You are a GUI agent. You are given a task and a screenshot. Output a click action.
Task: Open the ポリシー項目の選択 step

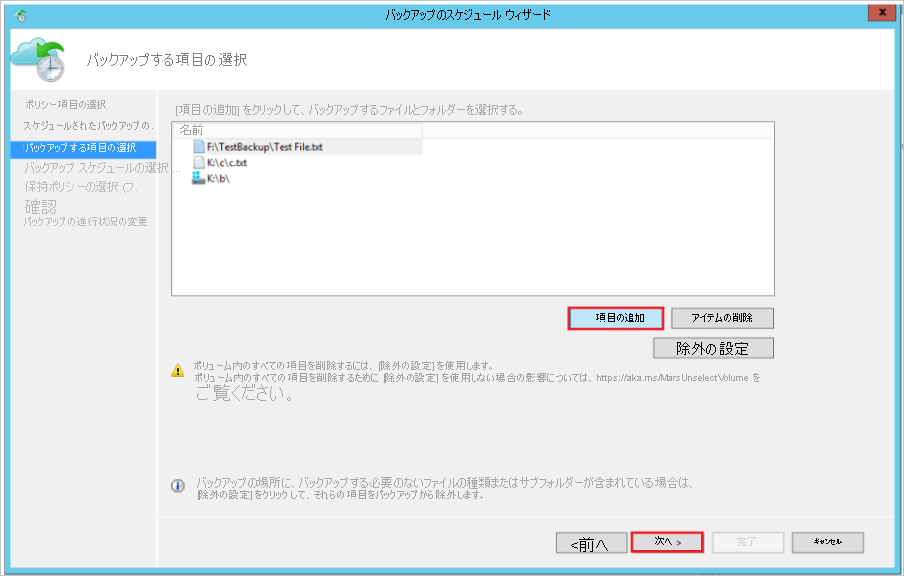pyautogui.click(x=65, y=104)
